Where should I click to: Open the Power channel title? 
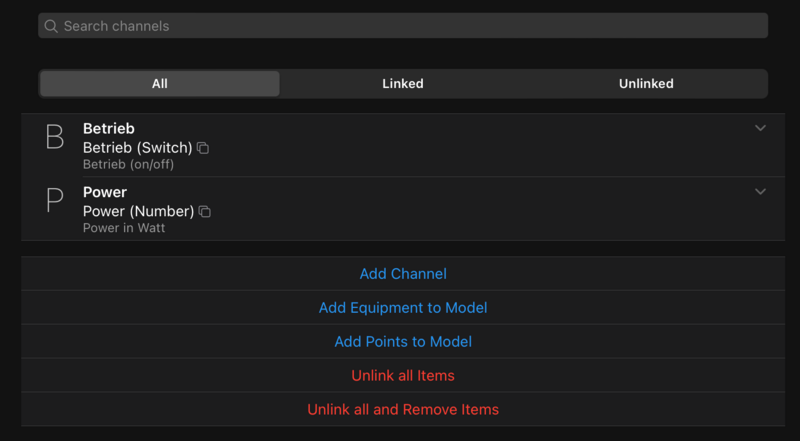(x=105, y=192)
